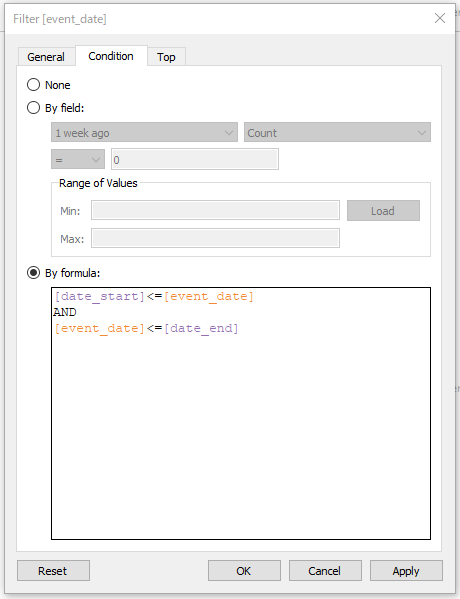Image resolution: width=460 pixels, height=599 pixels.
Task: Click the Min range input field
Action: click(215, 210)
